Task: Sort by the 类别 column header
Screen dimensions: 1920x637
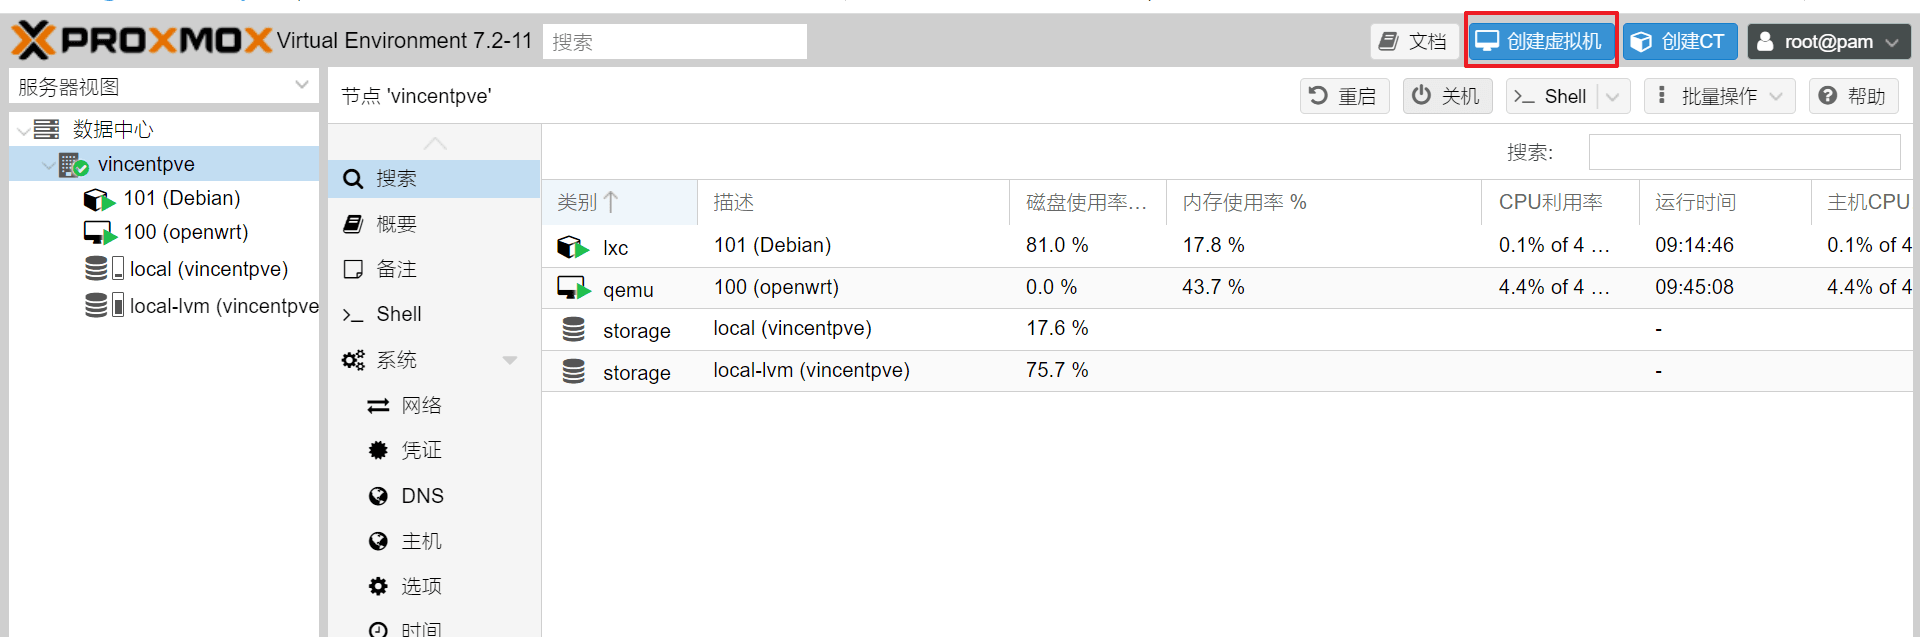Action: [588, 202]
